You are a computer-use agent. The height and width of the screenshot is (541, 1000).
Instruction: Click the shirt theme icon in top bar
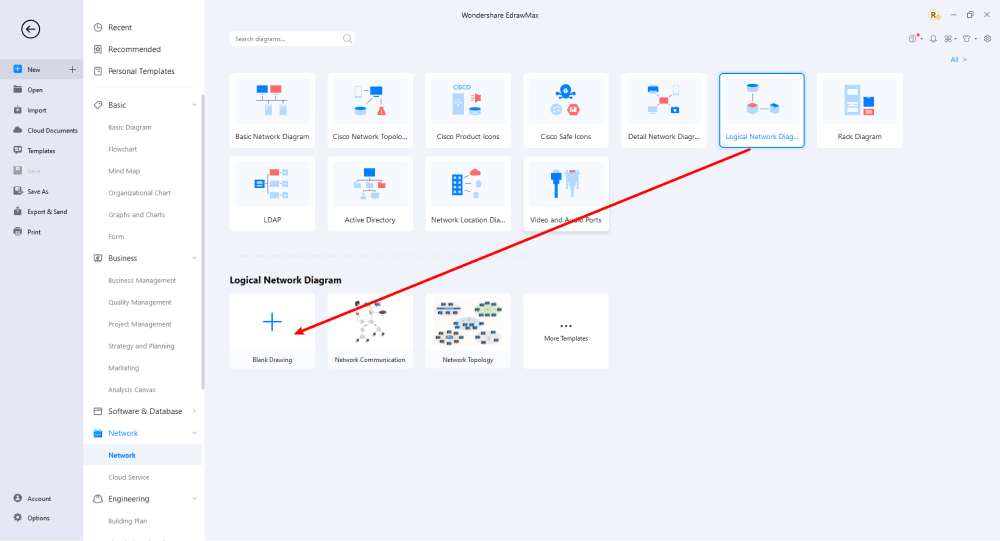967,39
